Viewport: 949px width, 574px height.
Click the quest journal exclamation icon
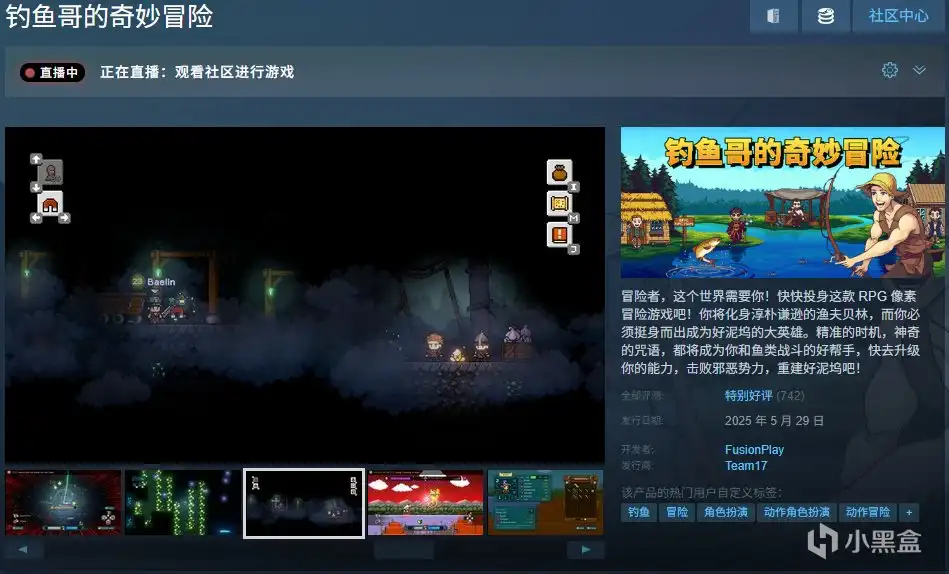560,235
